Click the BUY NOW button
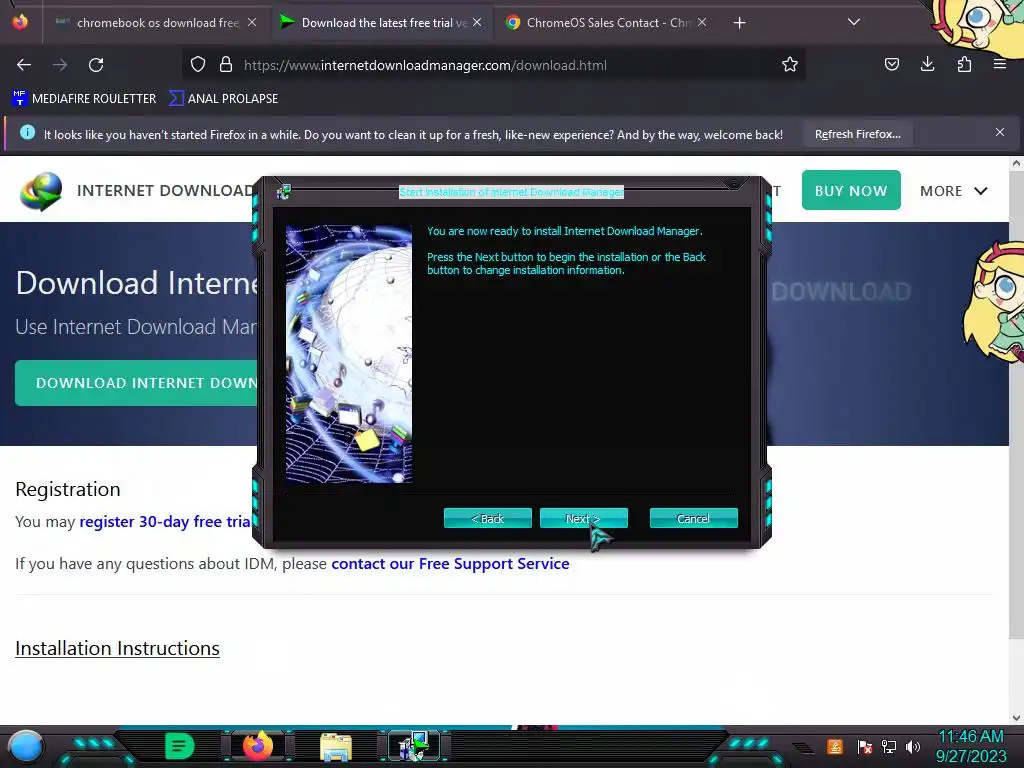This screenshot has width=1024, height=768. pyautogui.click(x=851, y=190)
